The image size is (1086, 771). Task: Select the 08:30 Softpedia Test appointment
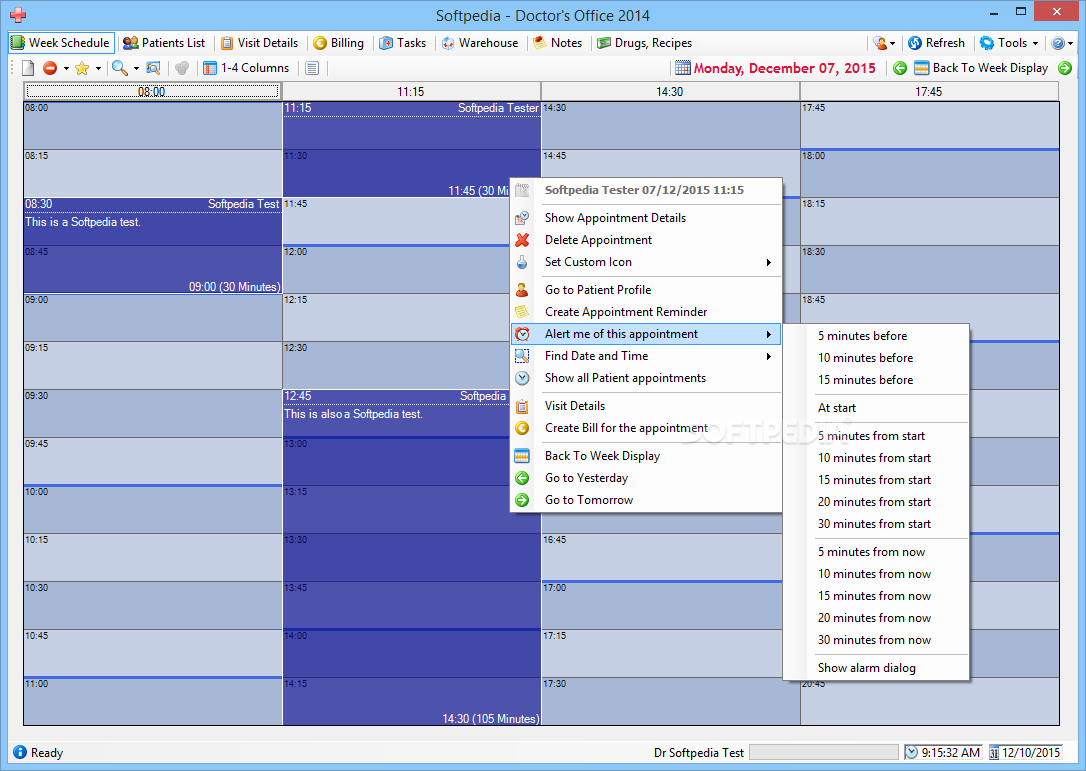(x=153, y=245)
